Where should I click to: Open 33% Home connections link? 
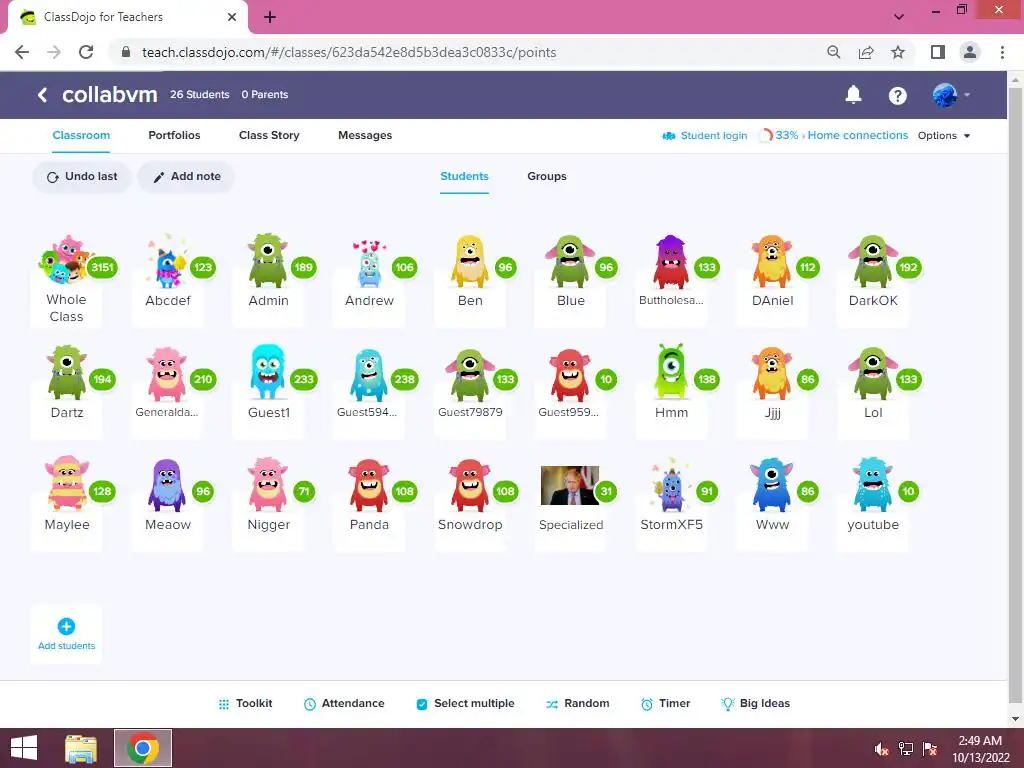pos(833,135)
